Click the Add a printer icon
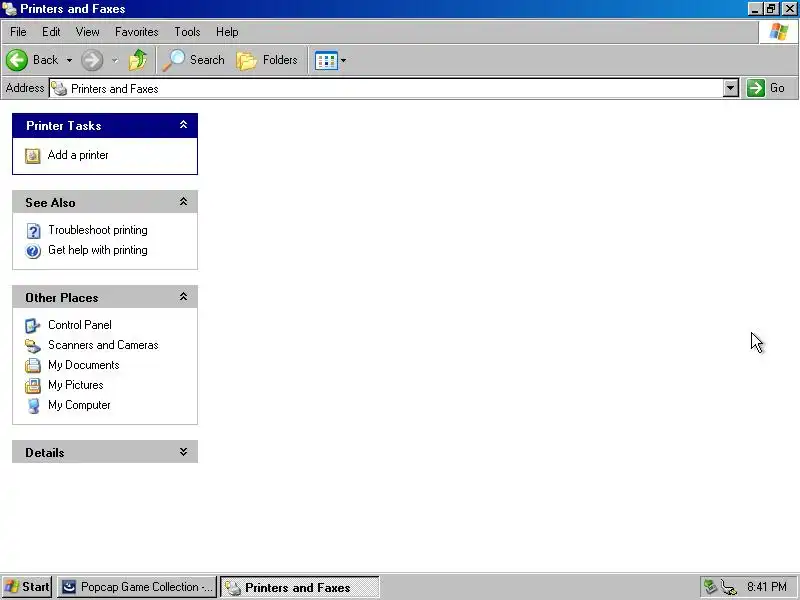Viewport: 800px width, 600px height. (33, 156)
